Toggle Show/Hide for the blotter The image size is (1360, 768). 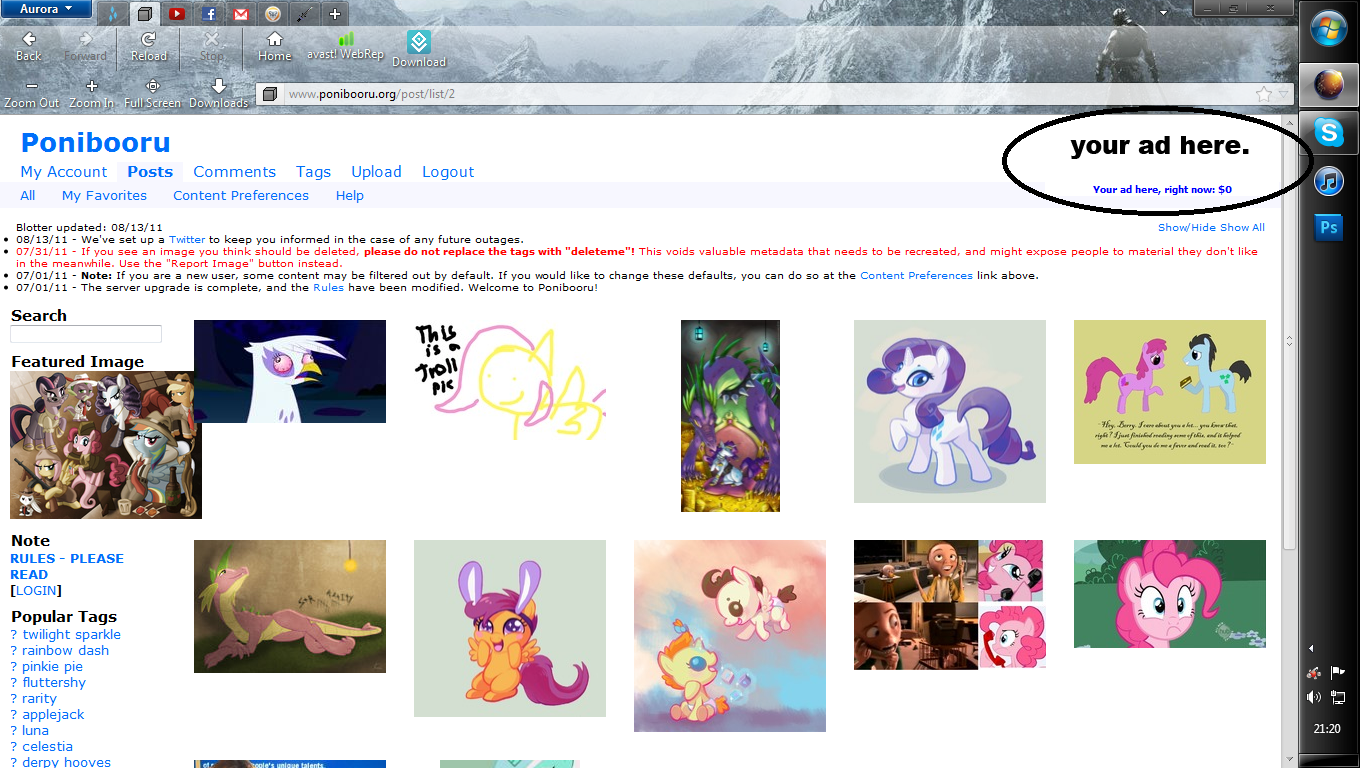point(1187,228)
